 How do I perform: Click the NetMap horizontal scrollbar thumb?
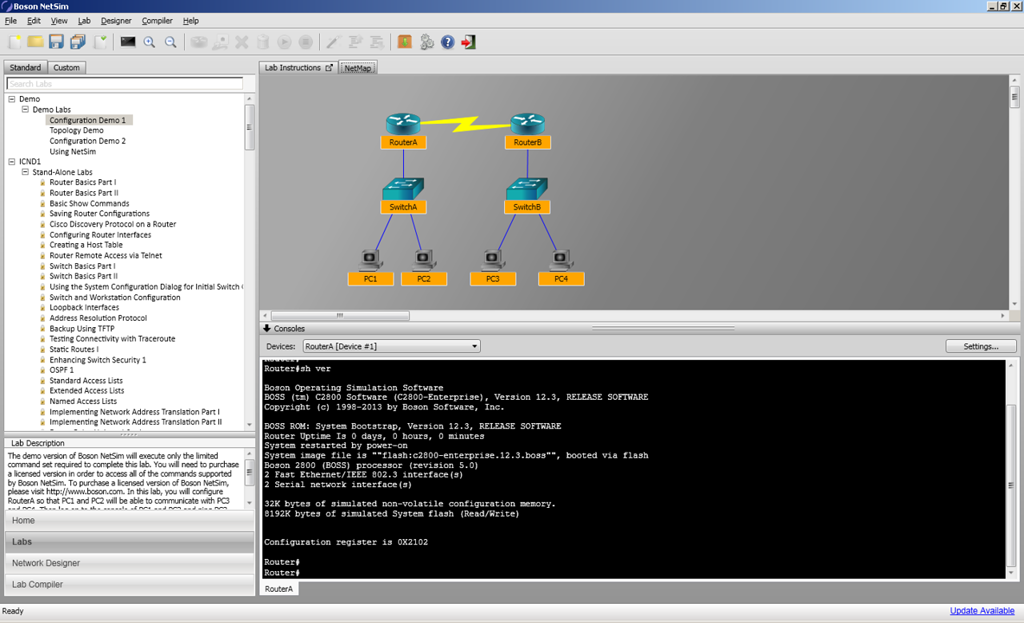340,315
